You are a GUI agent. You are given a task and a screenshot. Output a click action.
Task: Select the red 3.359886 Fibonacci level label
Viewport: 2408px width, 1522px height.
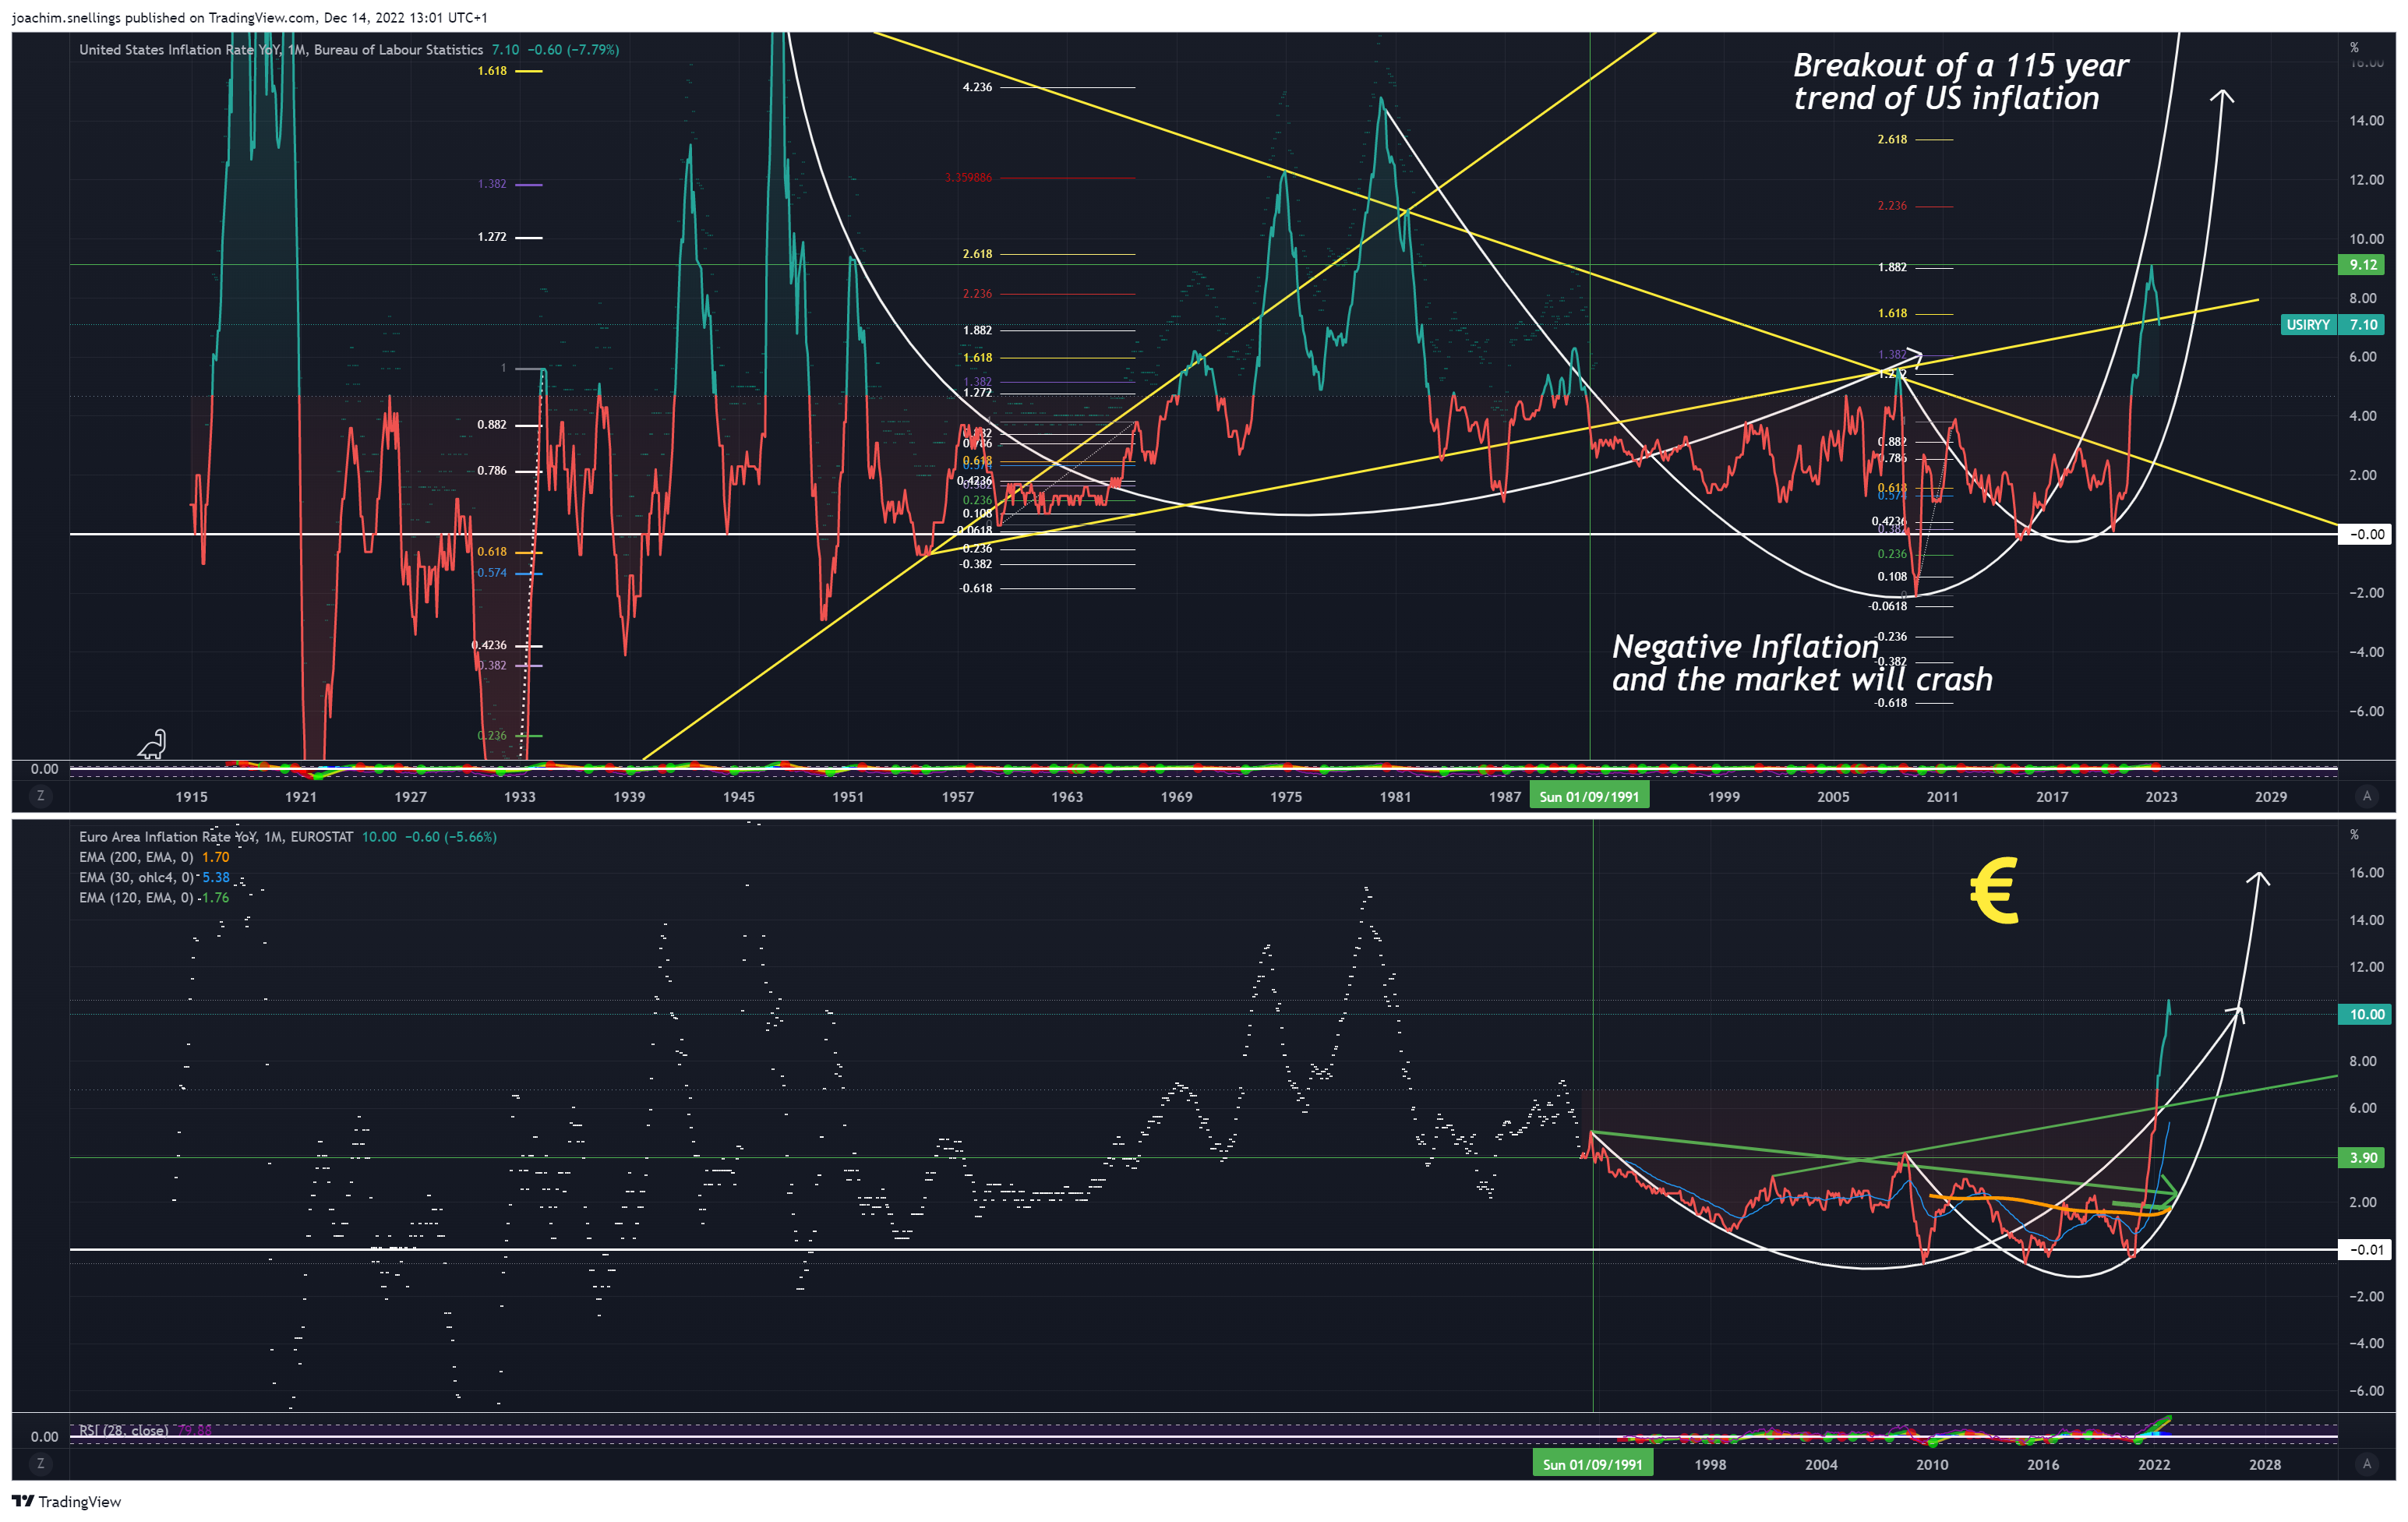[x=968, y=177]
